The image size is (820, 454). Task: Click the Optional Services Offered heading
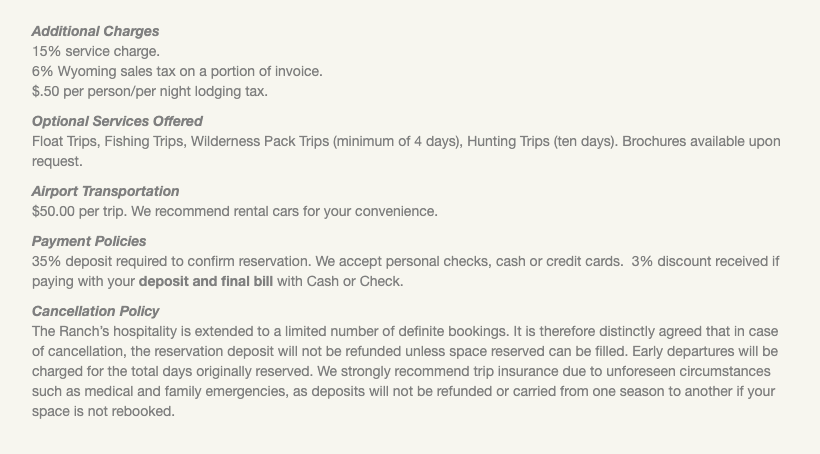click(117, 121)
